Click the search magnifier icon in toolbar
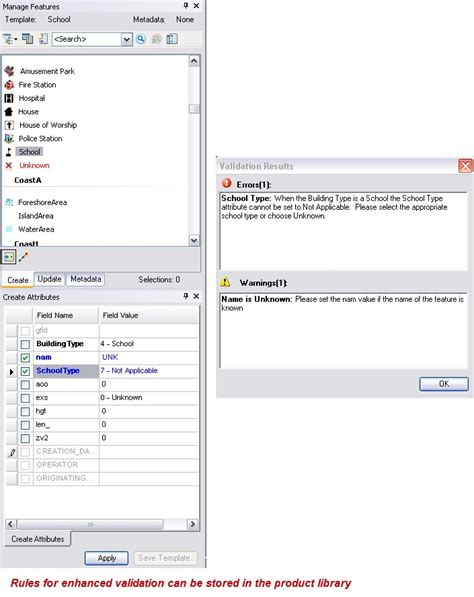This screenshot has height=597, width=474. pos(141,39)
